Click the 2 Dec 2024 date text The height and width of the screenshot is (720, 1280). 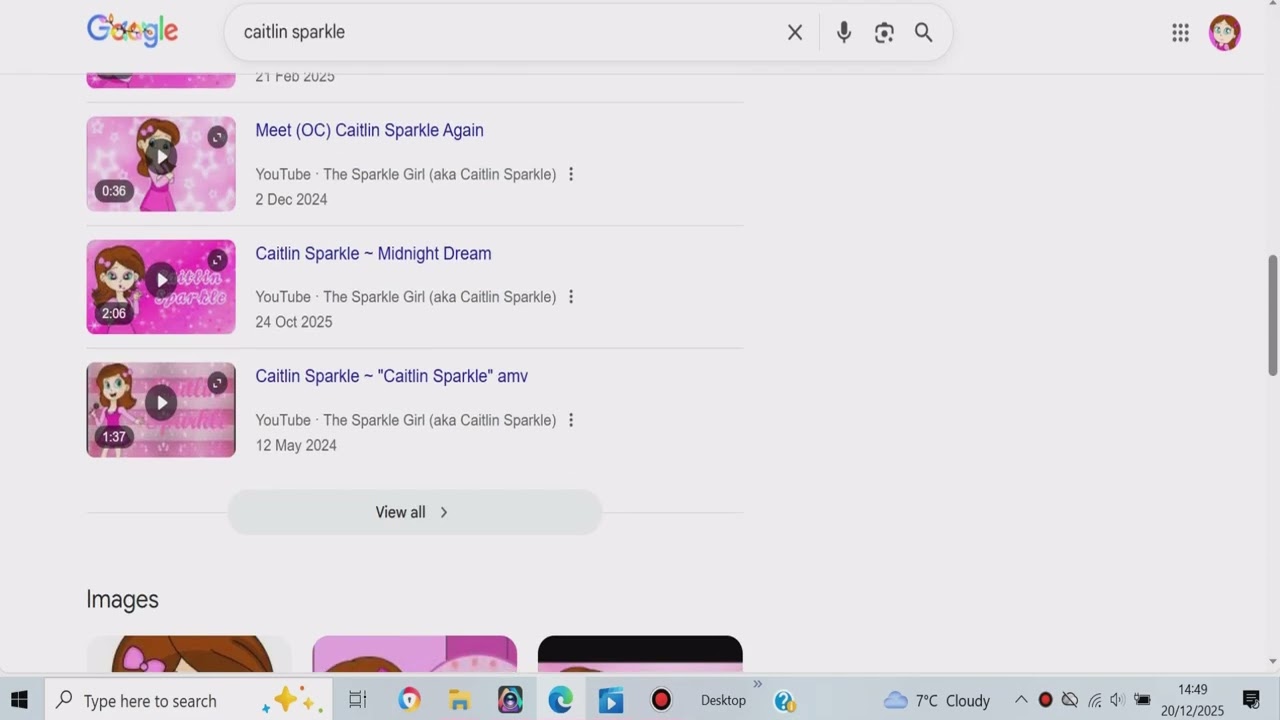coord(291,199)
